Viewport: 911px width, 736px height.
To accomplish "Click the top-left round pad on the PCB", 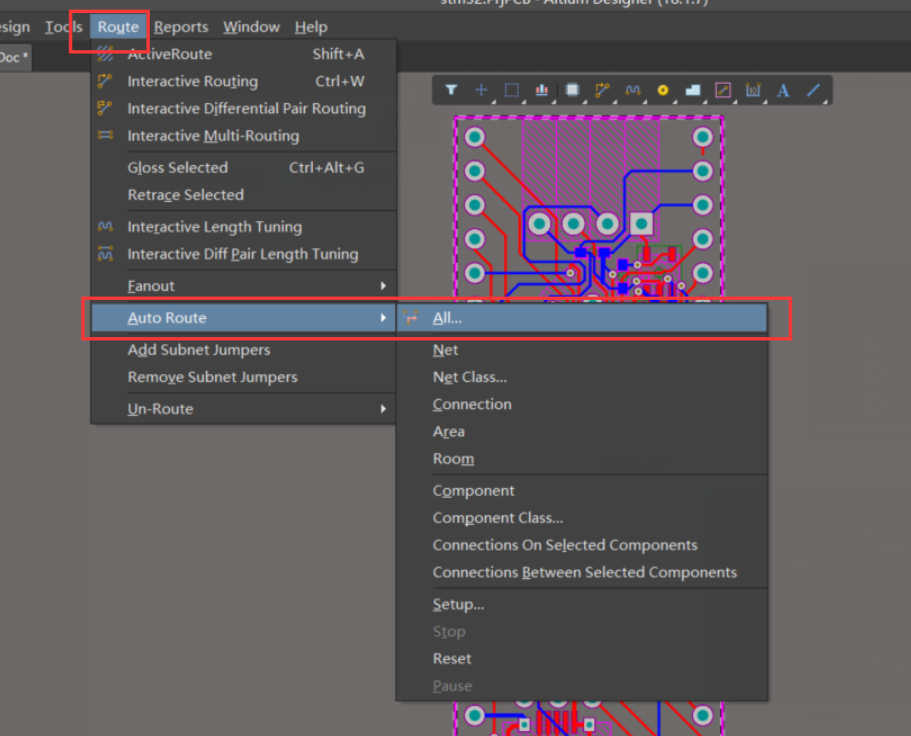I will [x=475, y=137].
